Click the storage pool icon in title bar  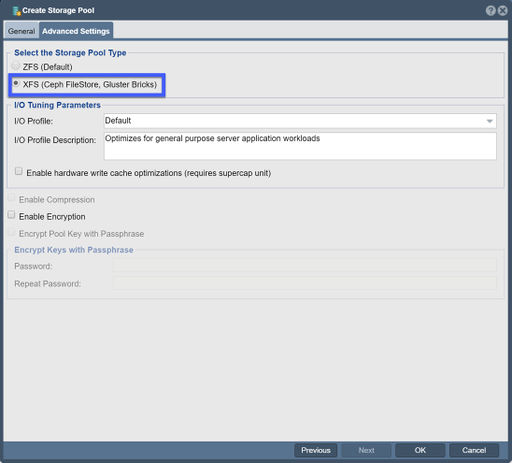[x=16, y=11]
